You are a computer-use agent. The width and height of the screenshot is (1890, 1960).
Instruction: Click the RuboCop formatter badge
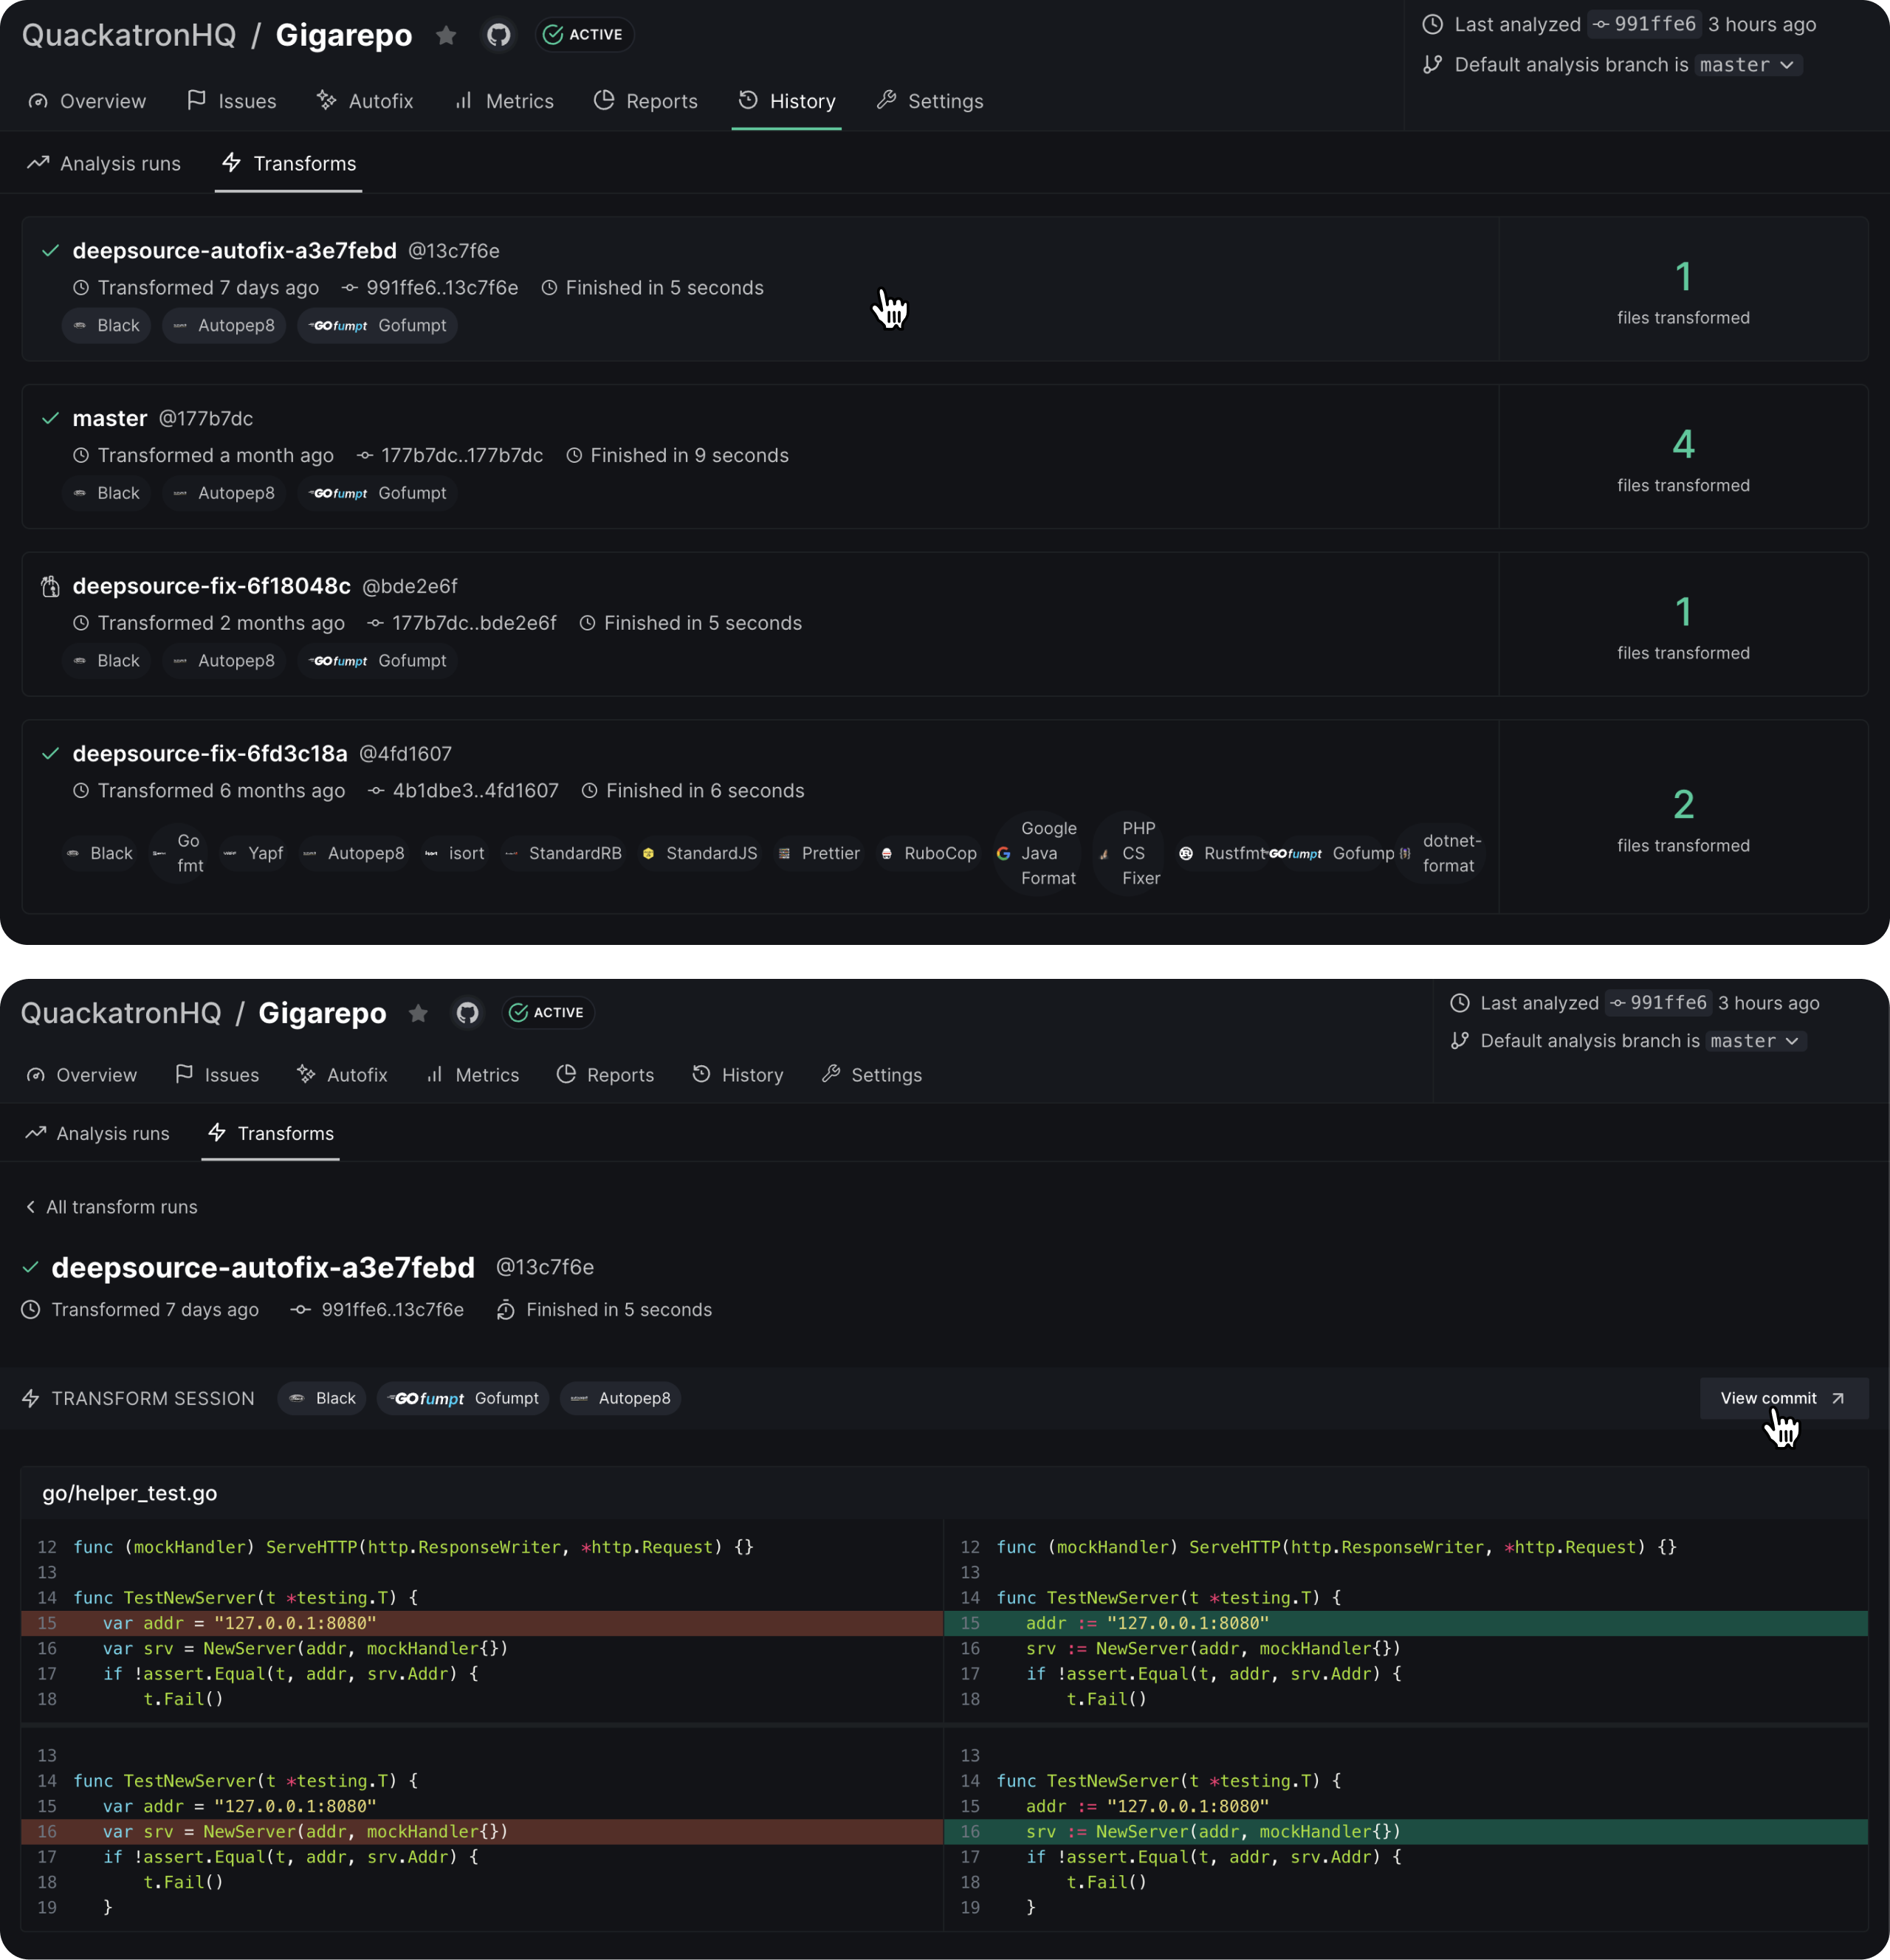click(x=928, y=853)
